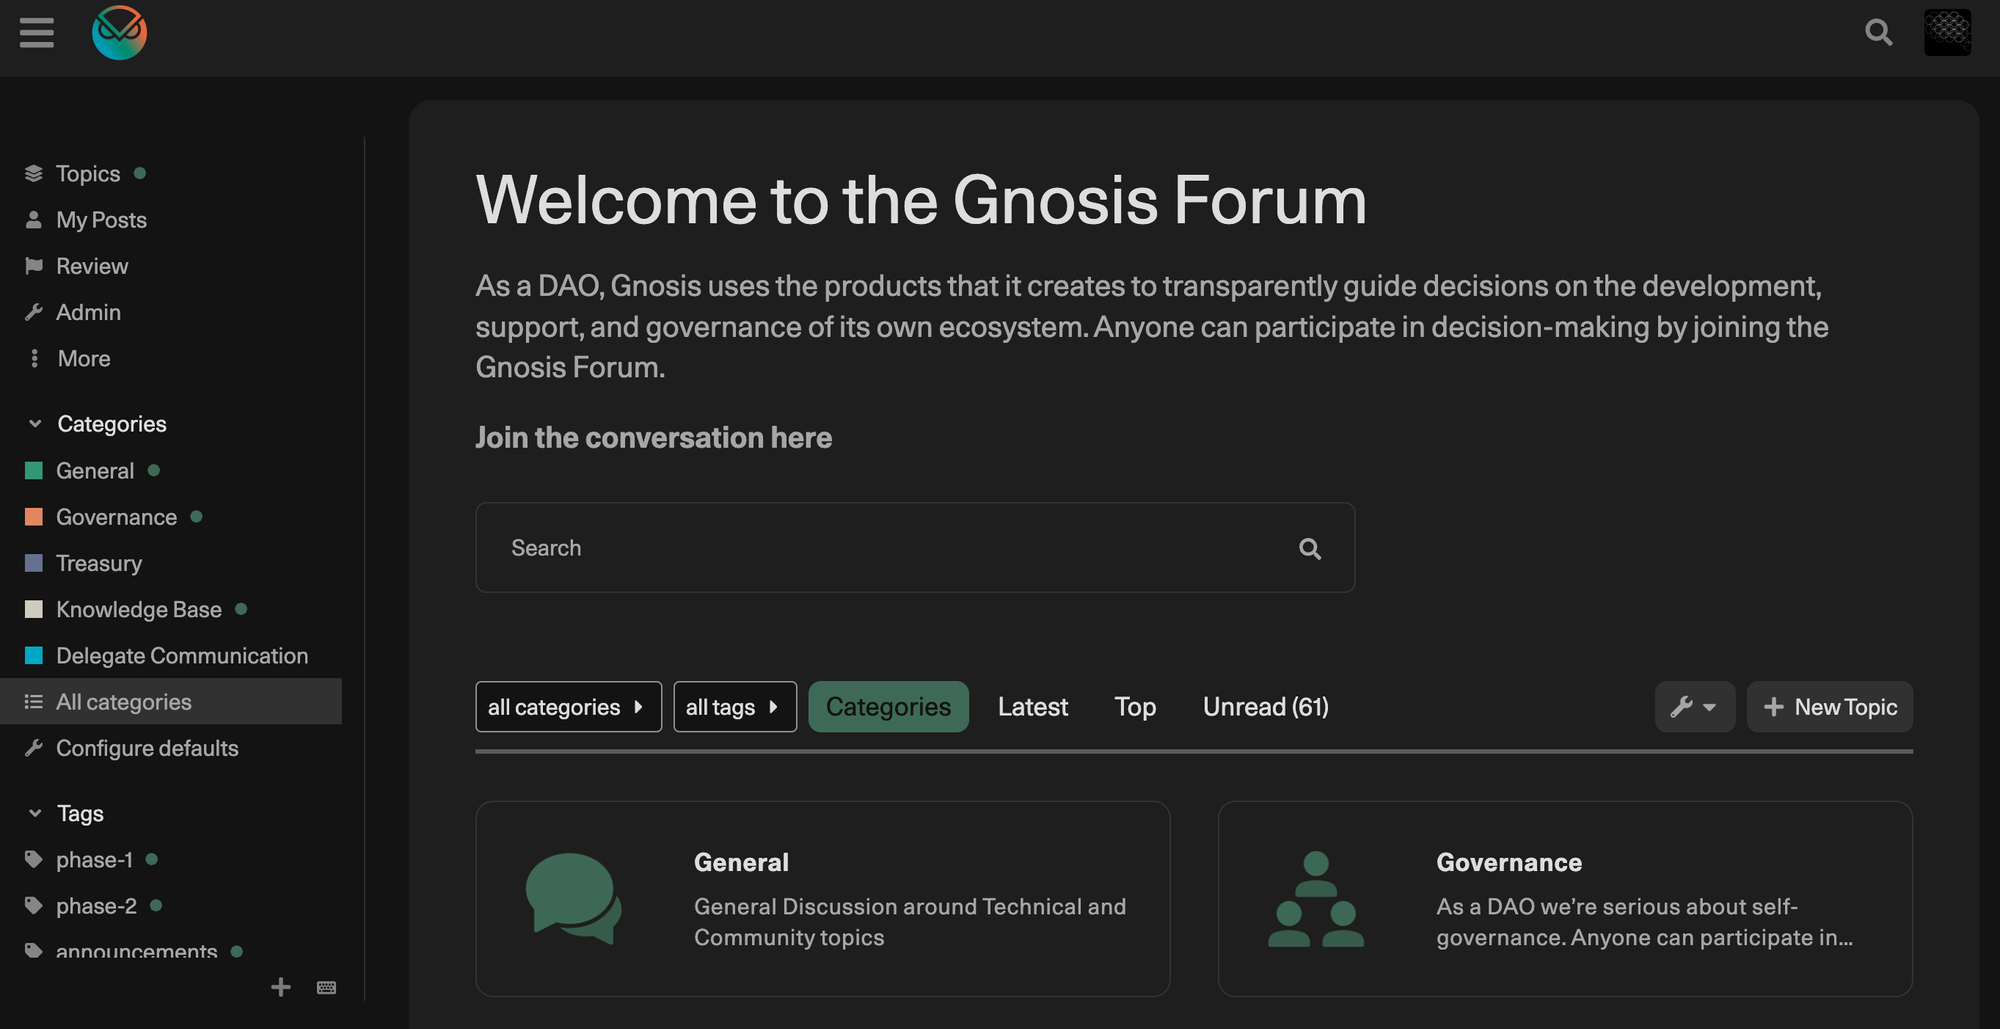Click the phase-2 tag icon
This screenshot has height=1029, width=2000.
[34, 906]
